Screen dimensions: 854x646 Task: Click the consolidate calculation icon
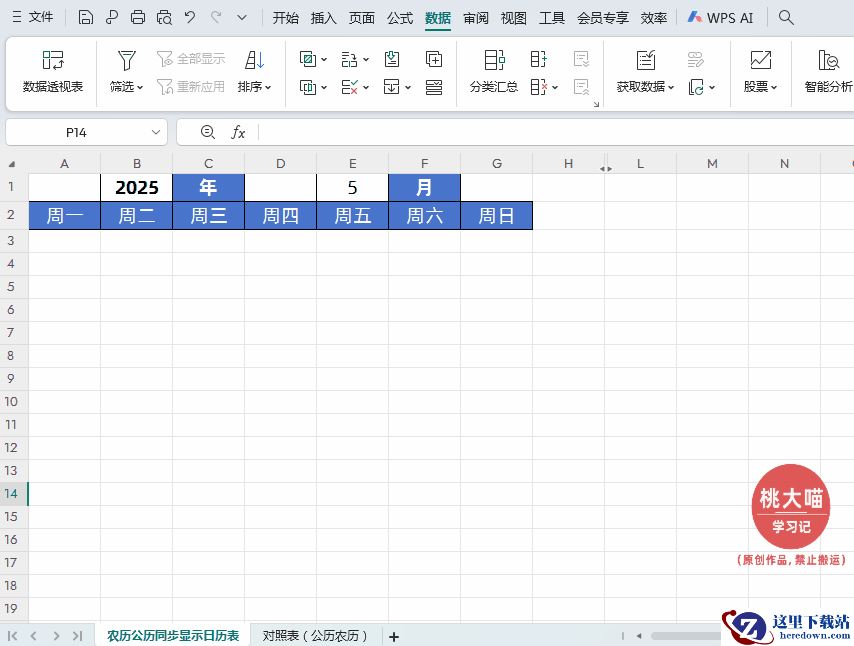[434, 59]
